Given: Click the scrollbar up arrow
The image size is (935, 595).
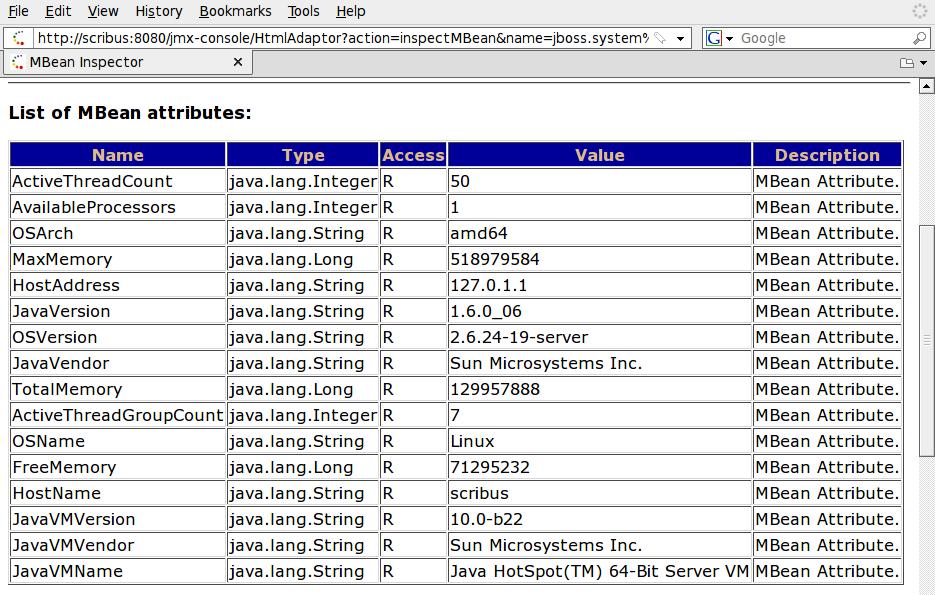Looking at the screenshot, I should pos(926,87).
